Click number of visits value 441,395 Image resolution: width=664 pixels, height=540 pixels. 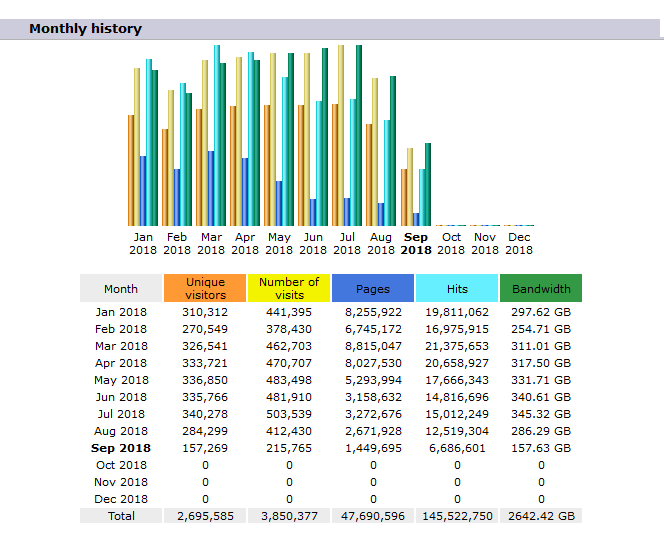click(289, 312)
